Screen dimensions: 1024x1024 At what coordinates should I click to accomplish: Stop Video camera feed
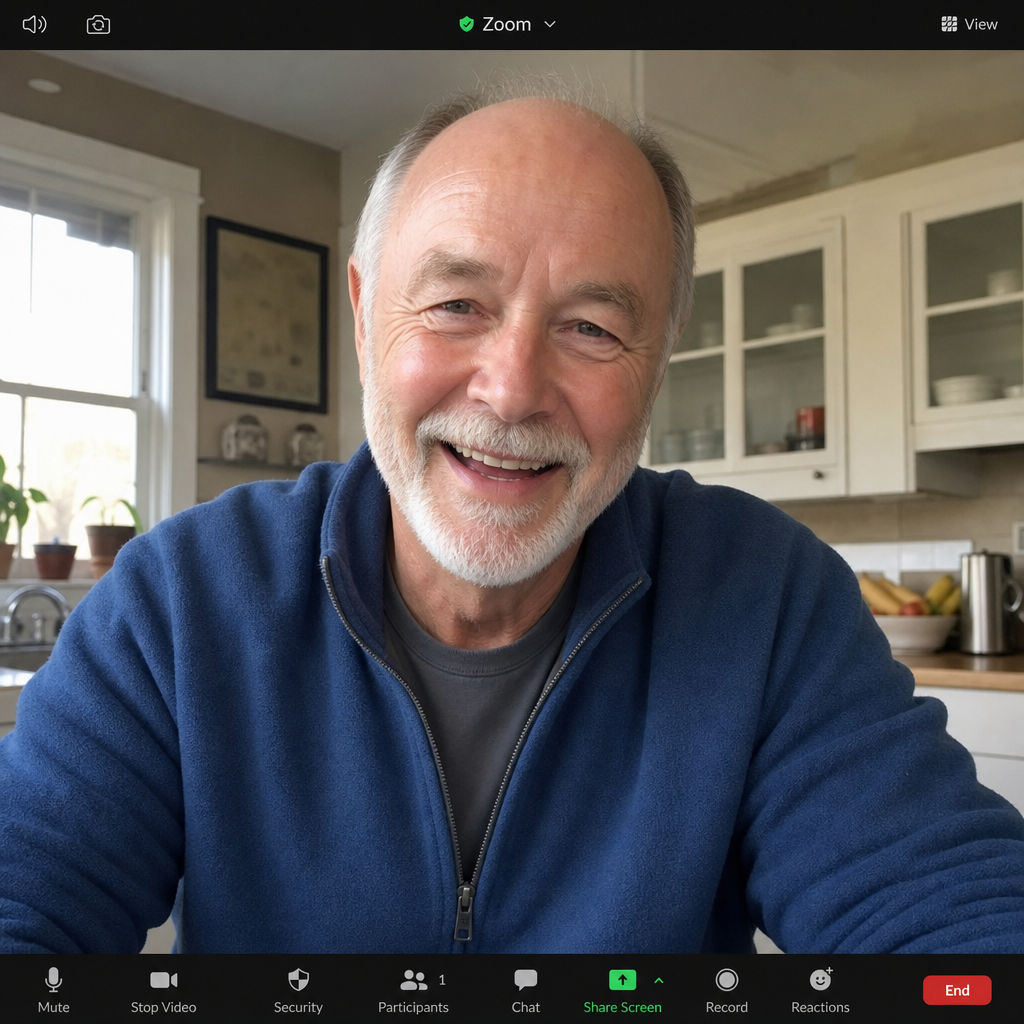coord(163,990)
